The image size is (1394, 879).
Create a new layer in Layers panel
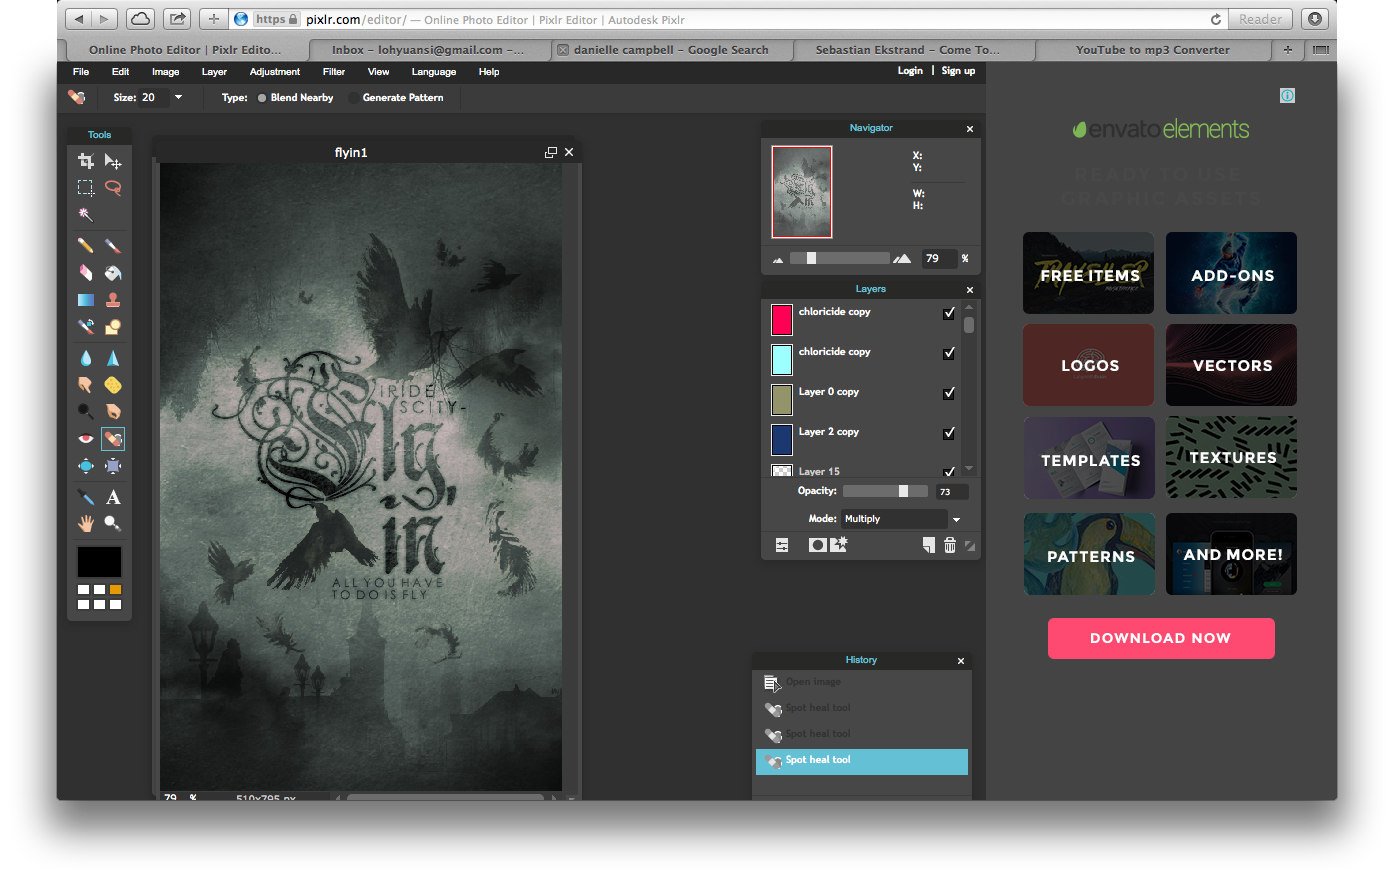pos(929,545)
